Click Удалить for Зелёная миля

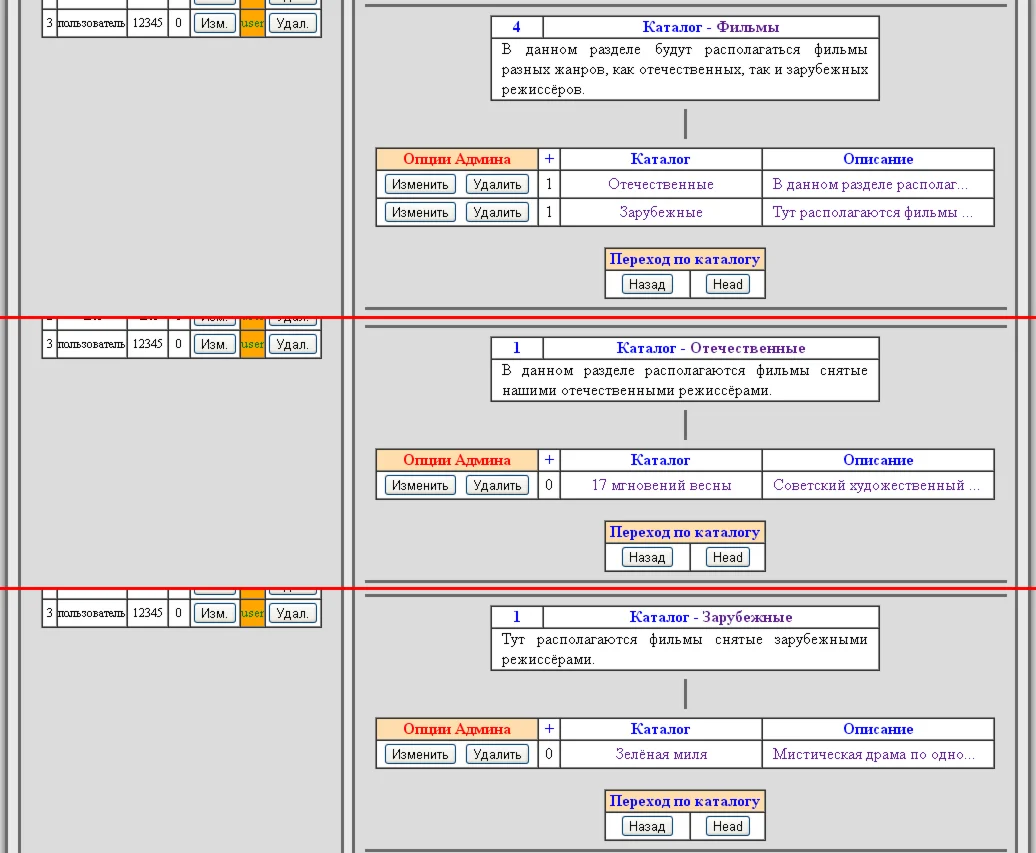[x=498, y=754]
